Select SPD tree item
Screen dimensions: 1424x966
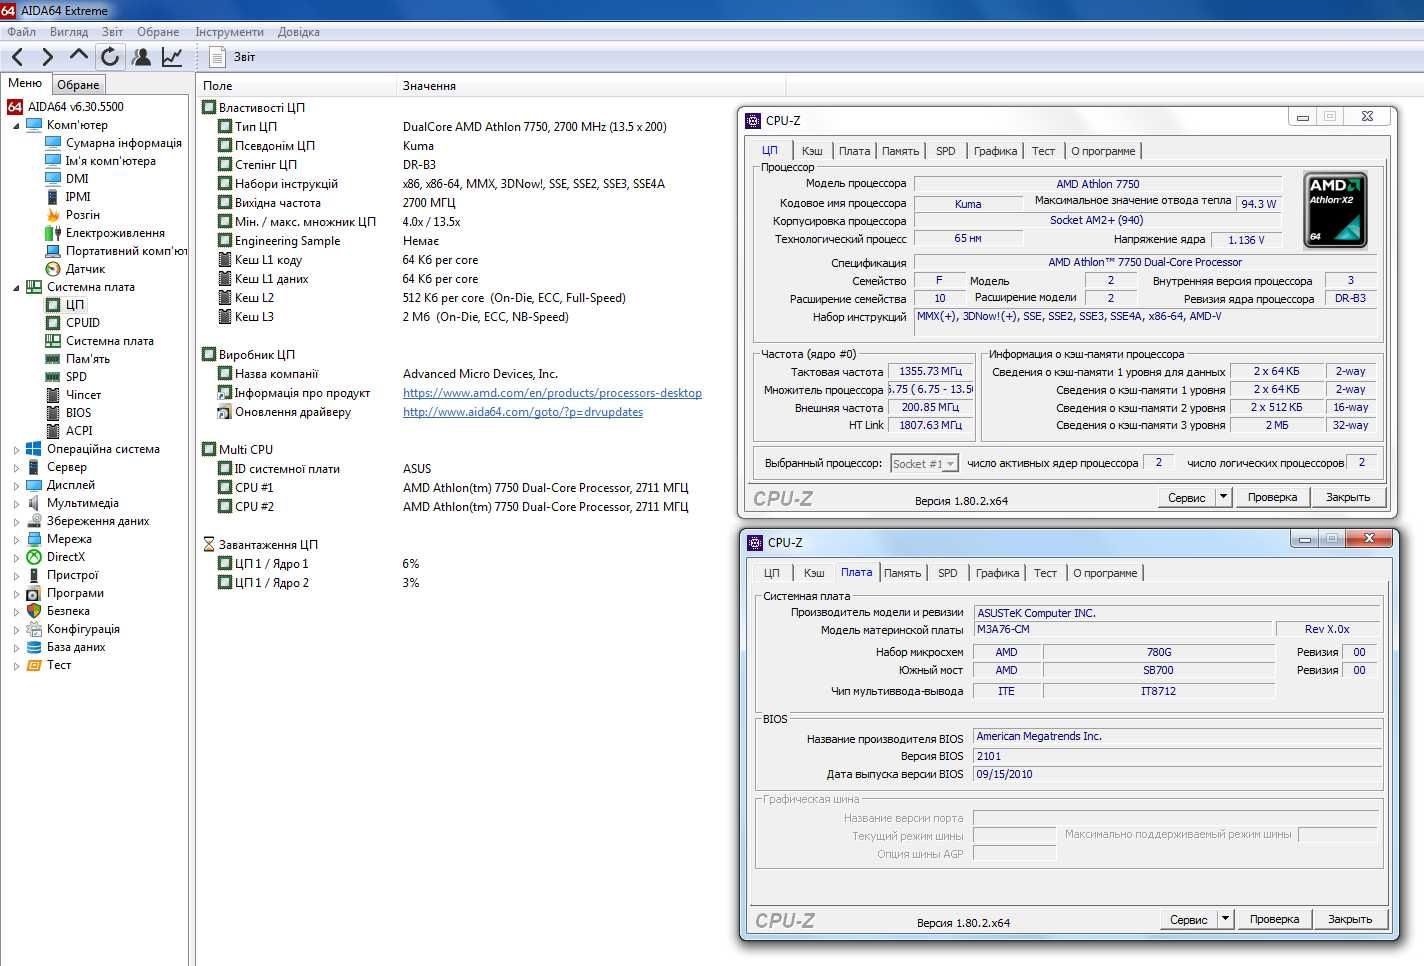click(x=76, y=377)
